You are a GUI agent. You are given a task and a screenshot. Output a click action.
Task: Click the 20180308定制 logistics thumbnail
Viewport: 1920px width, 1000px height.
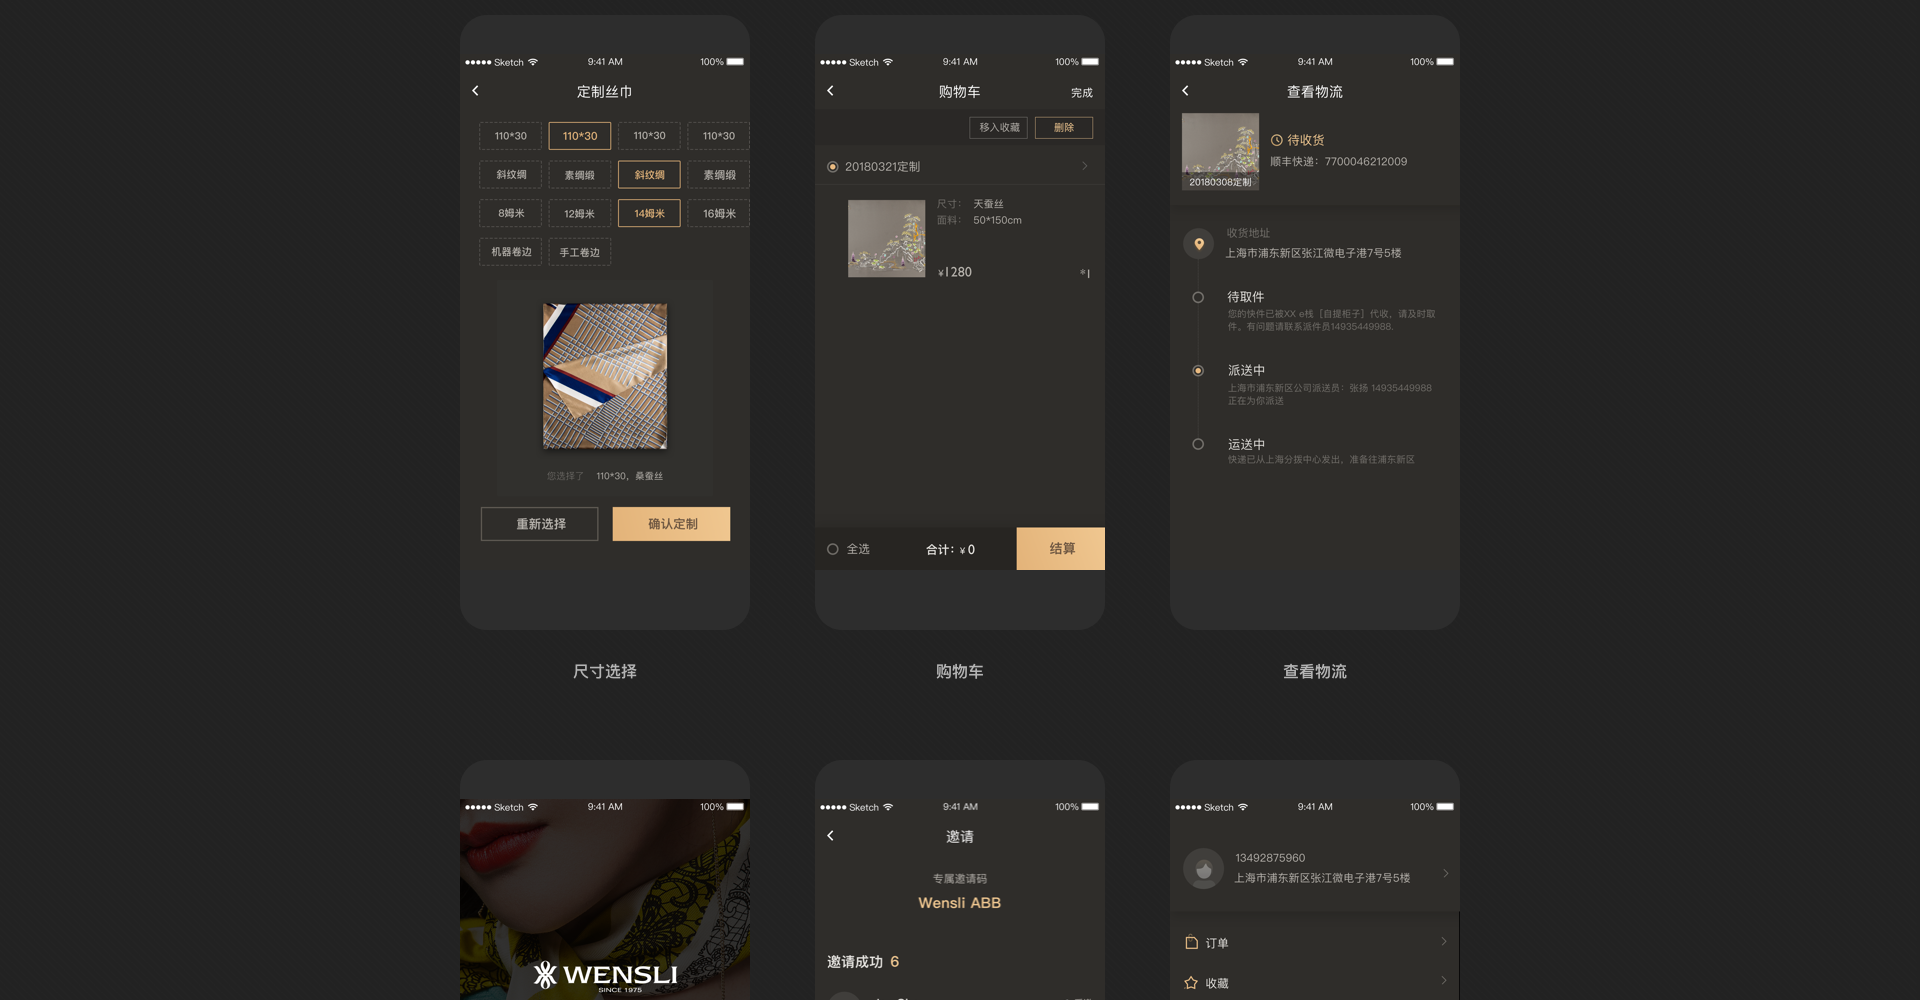click(1220, 151)
